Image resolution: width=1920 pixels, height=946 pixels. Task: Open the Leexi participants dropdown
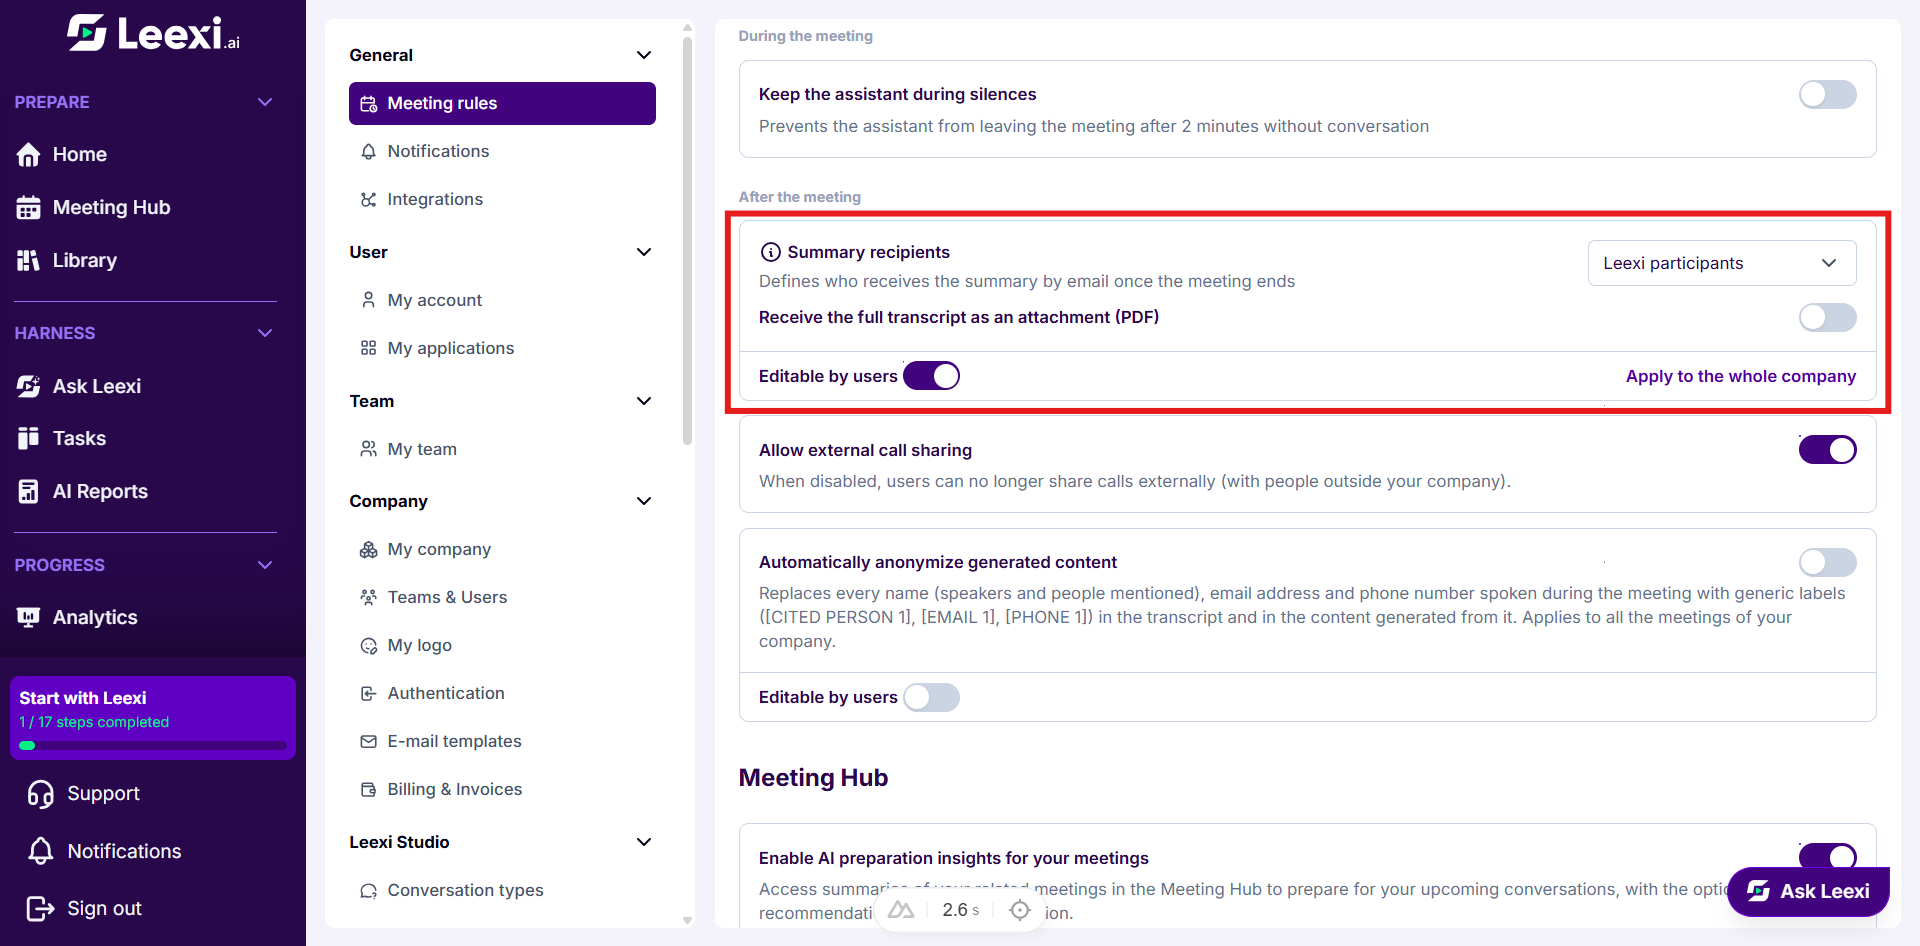[1722, 263]
